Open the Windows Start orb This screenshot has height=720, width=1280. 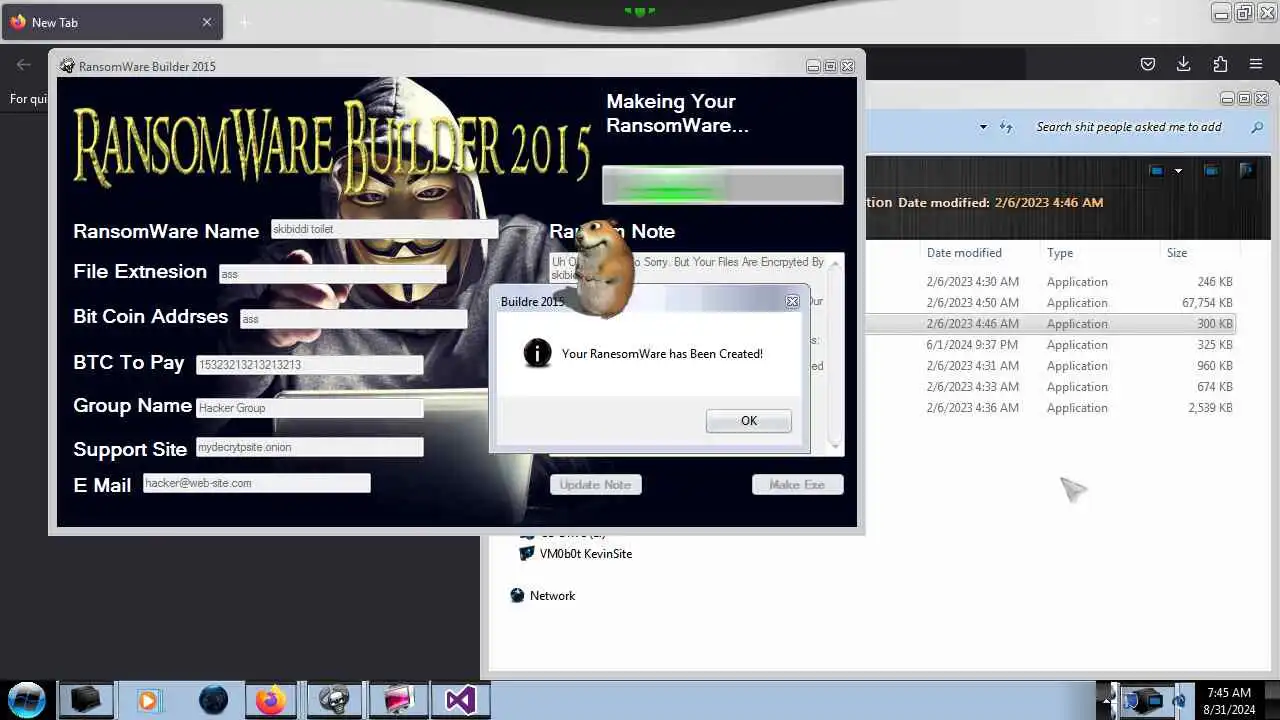point(27,699)
